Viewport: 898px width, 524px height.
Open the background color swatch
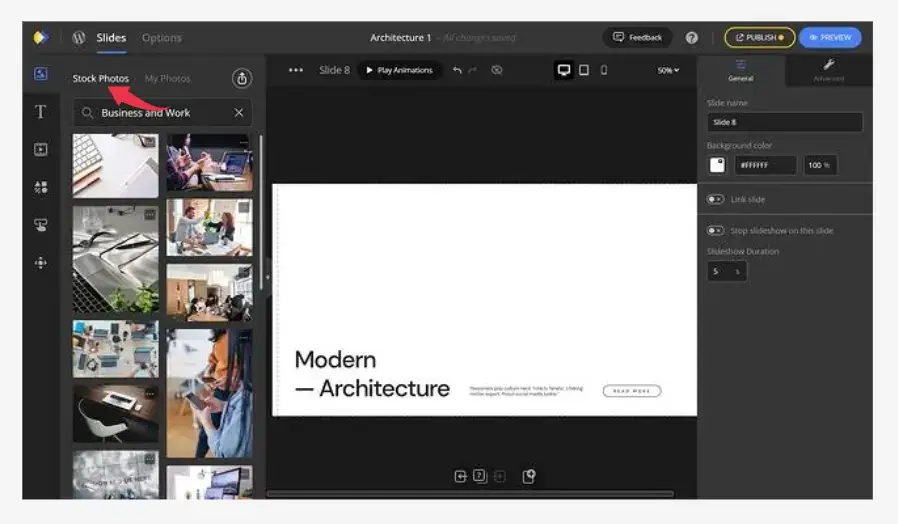pyautogui.click(x=717, y=165)
